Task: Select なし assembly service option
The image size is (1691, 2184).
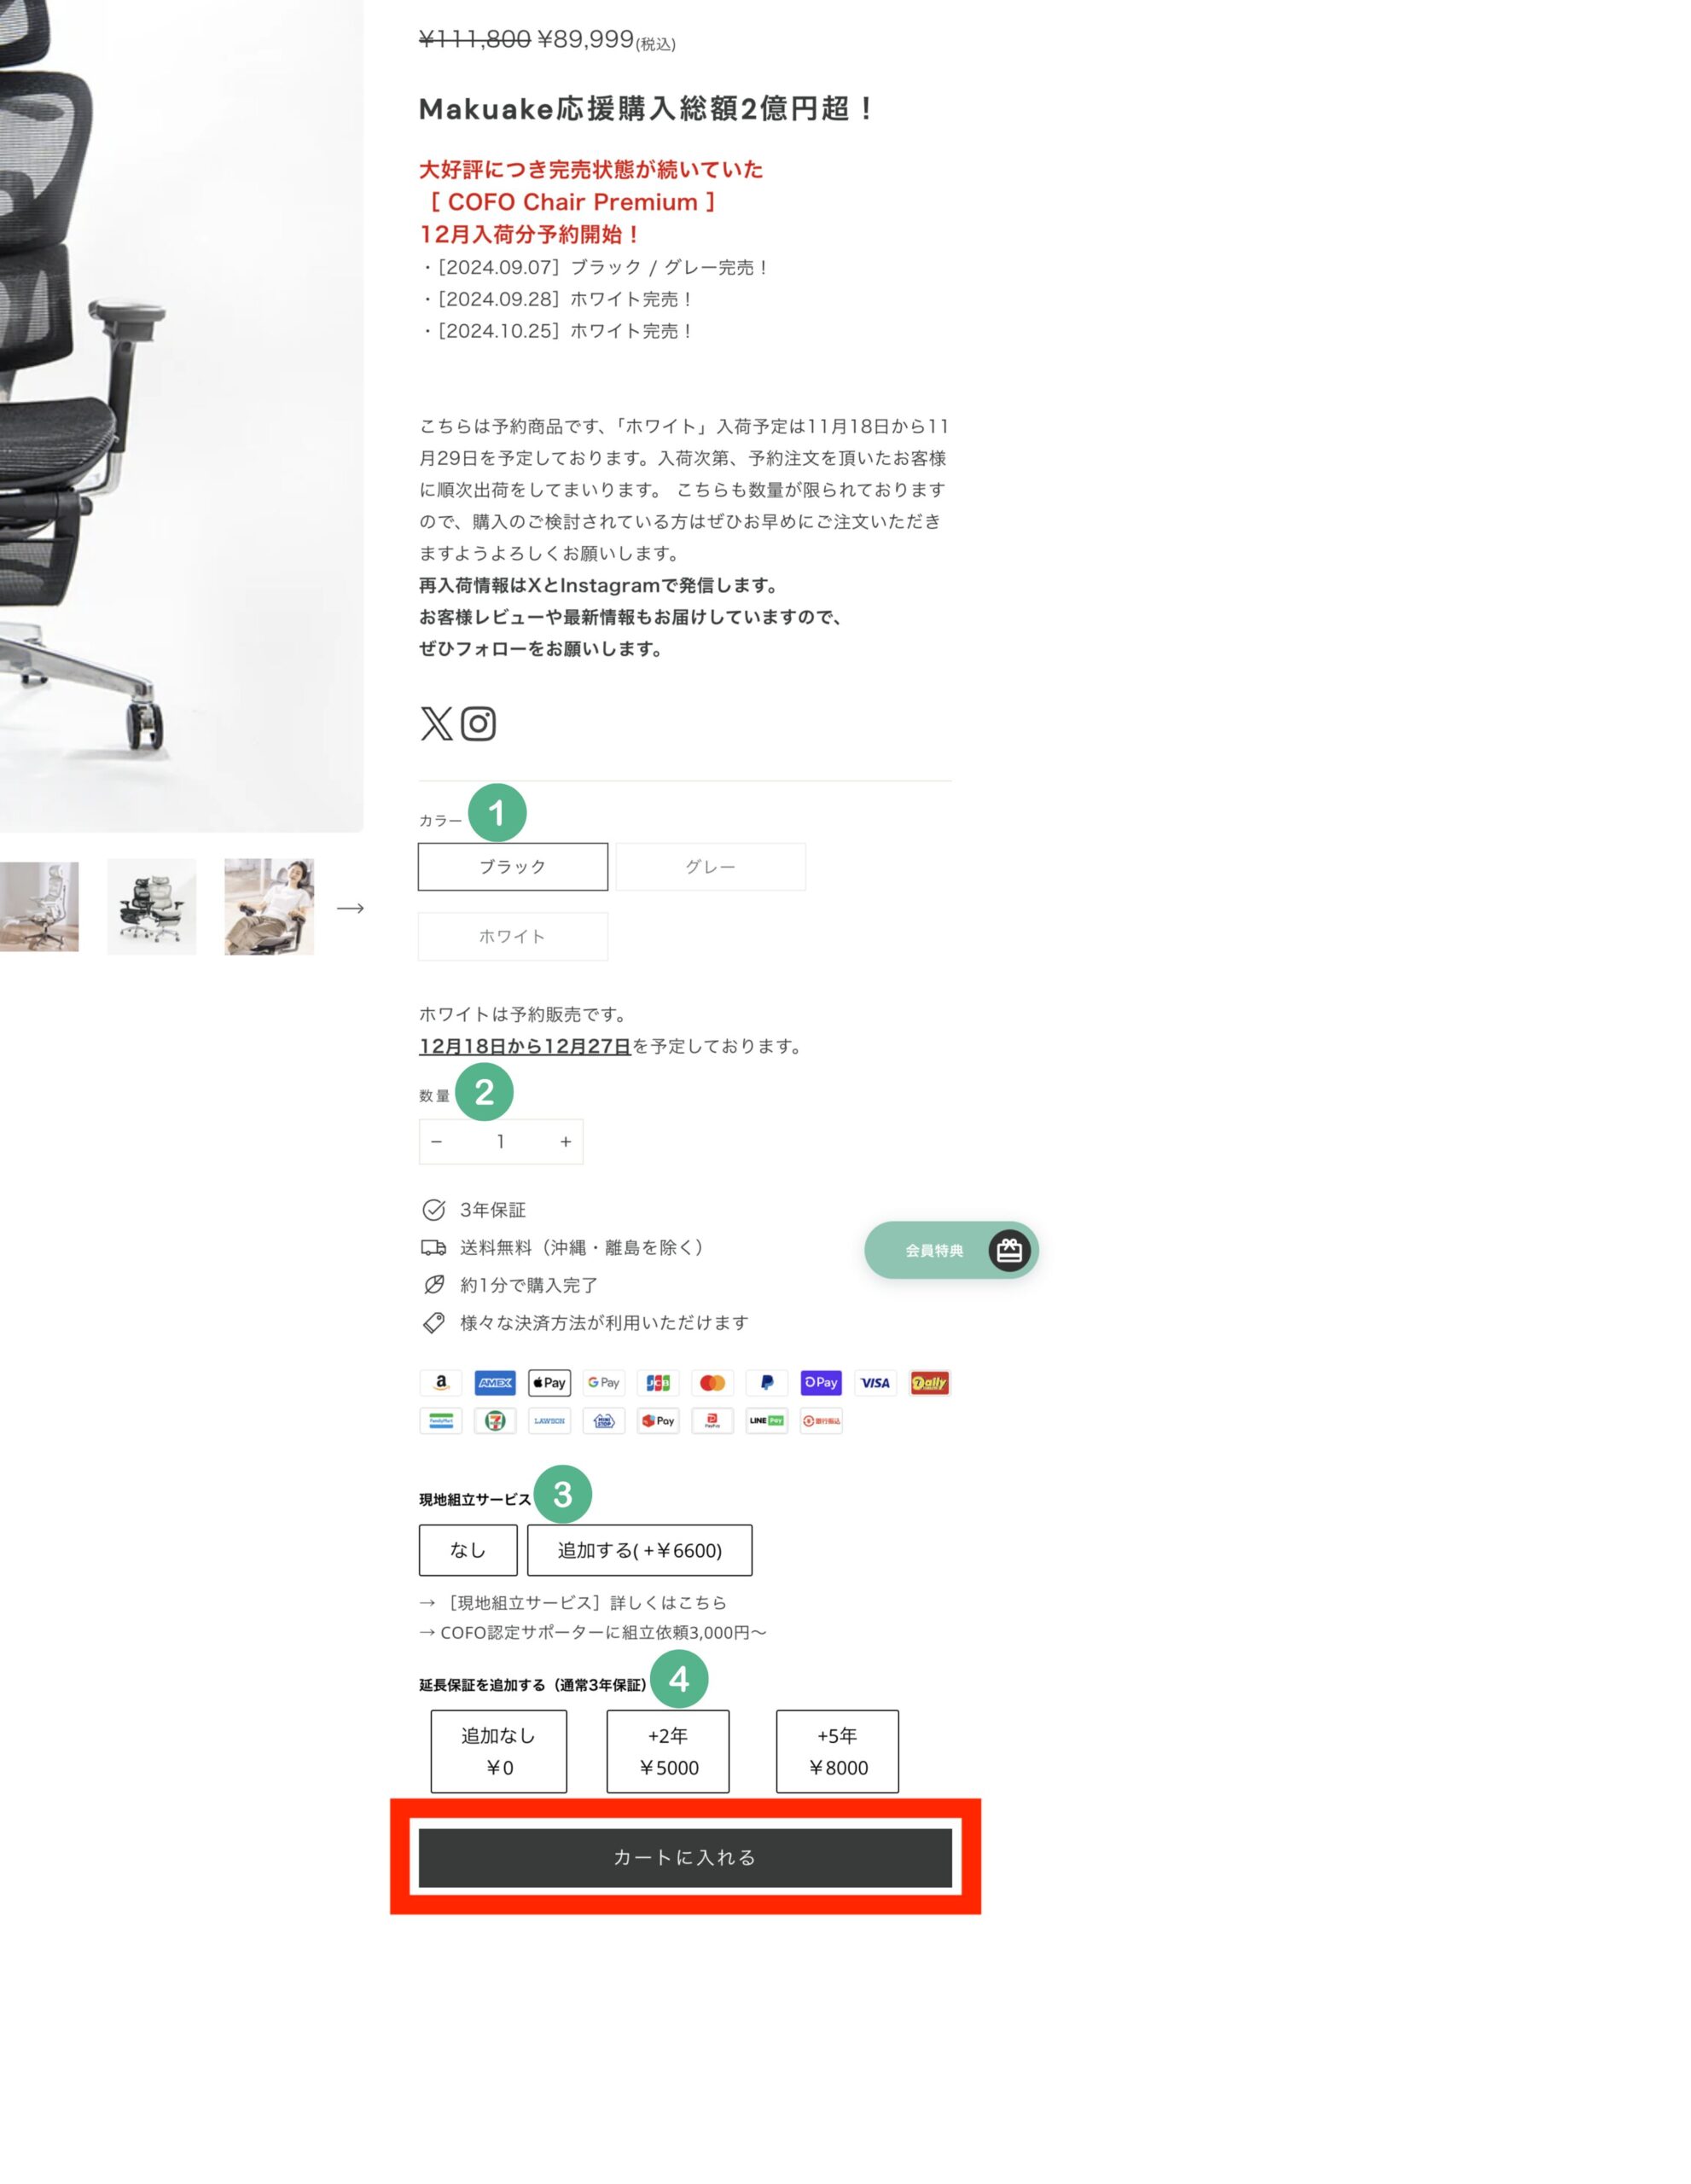Action: (x=466, y=1549)
